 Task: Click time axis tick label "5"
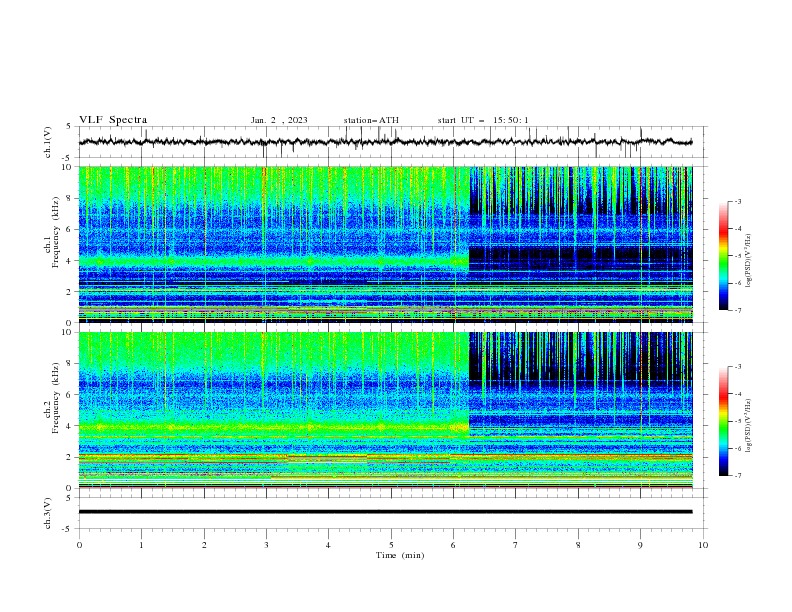391,545
